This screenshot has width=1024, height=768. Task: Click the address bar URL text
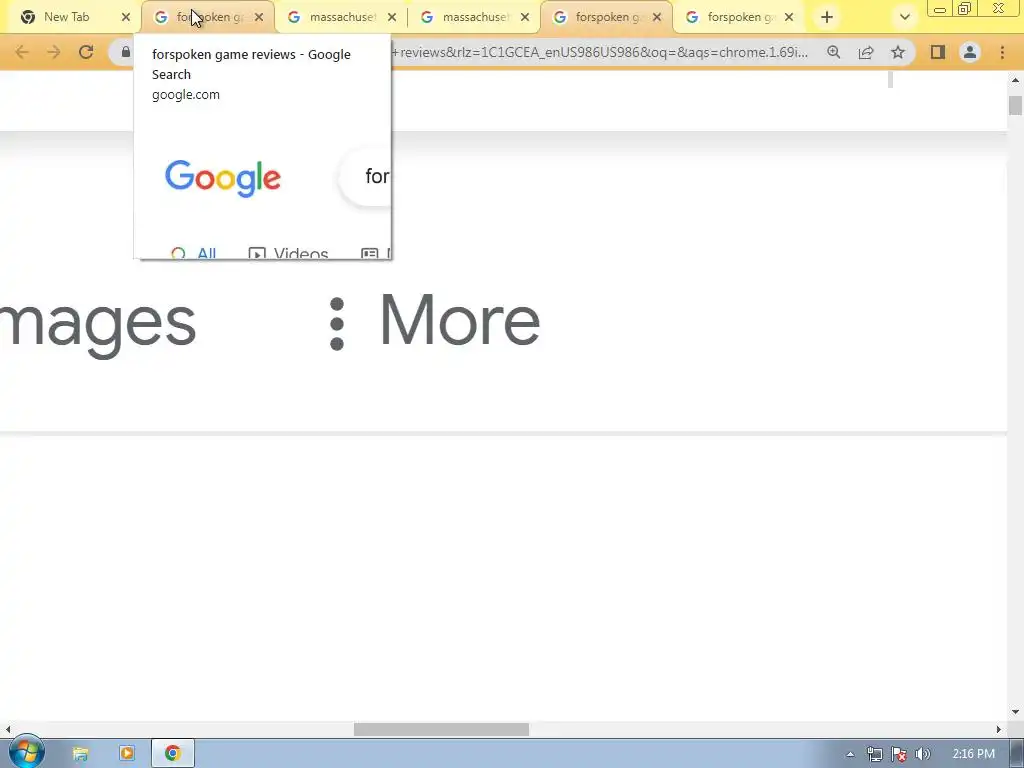pos(600,52)
